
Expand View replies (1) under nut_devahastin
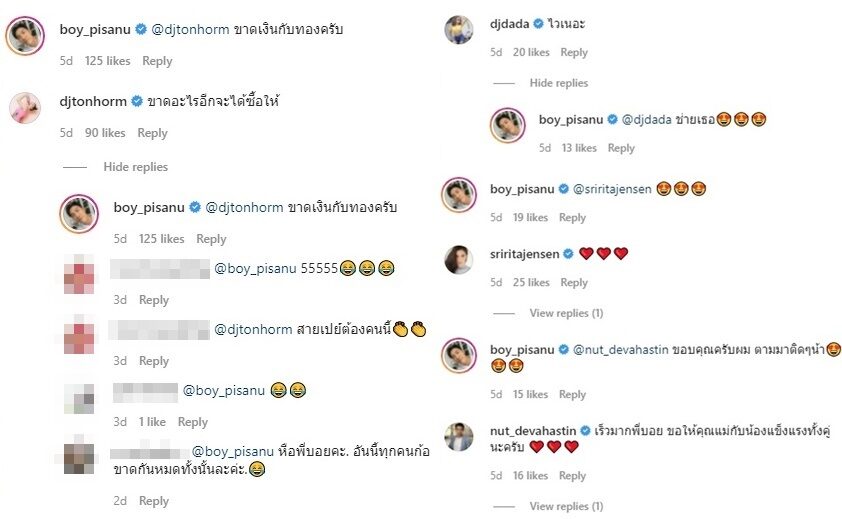coord(566,506)
